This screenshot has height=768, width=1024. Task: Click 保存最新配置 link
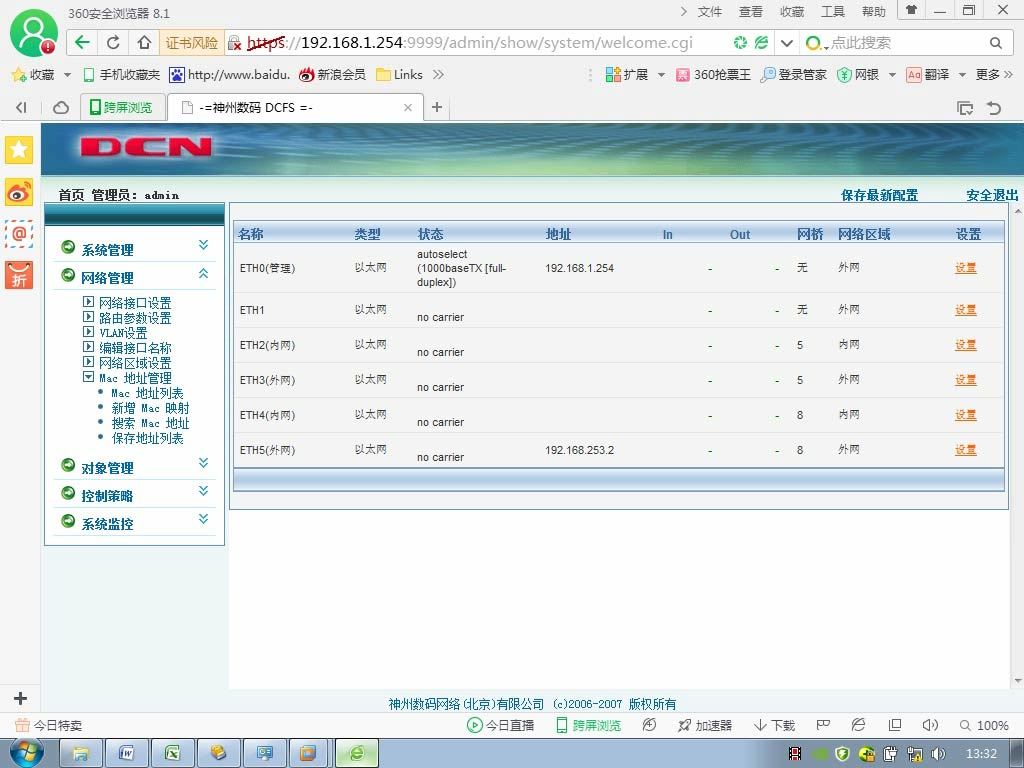click(x=879, y=195)
